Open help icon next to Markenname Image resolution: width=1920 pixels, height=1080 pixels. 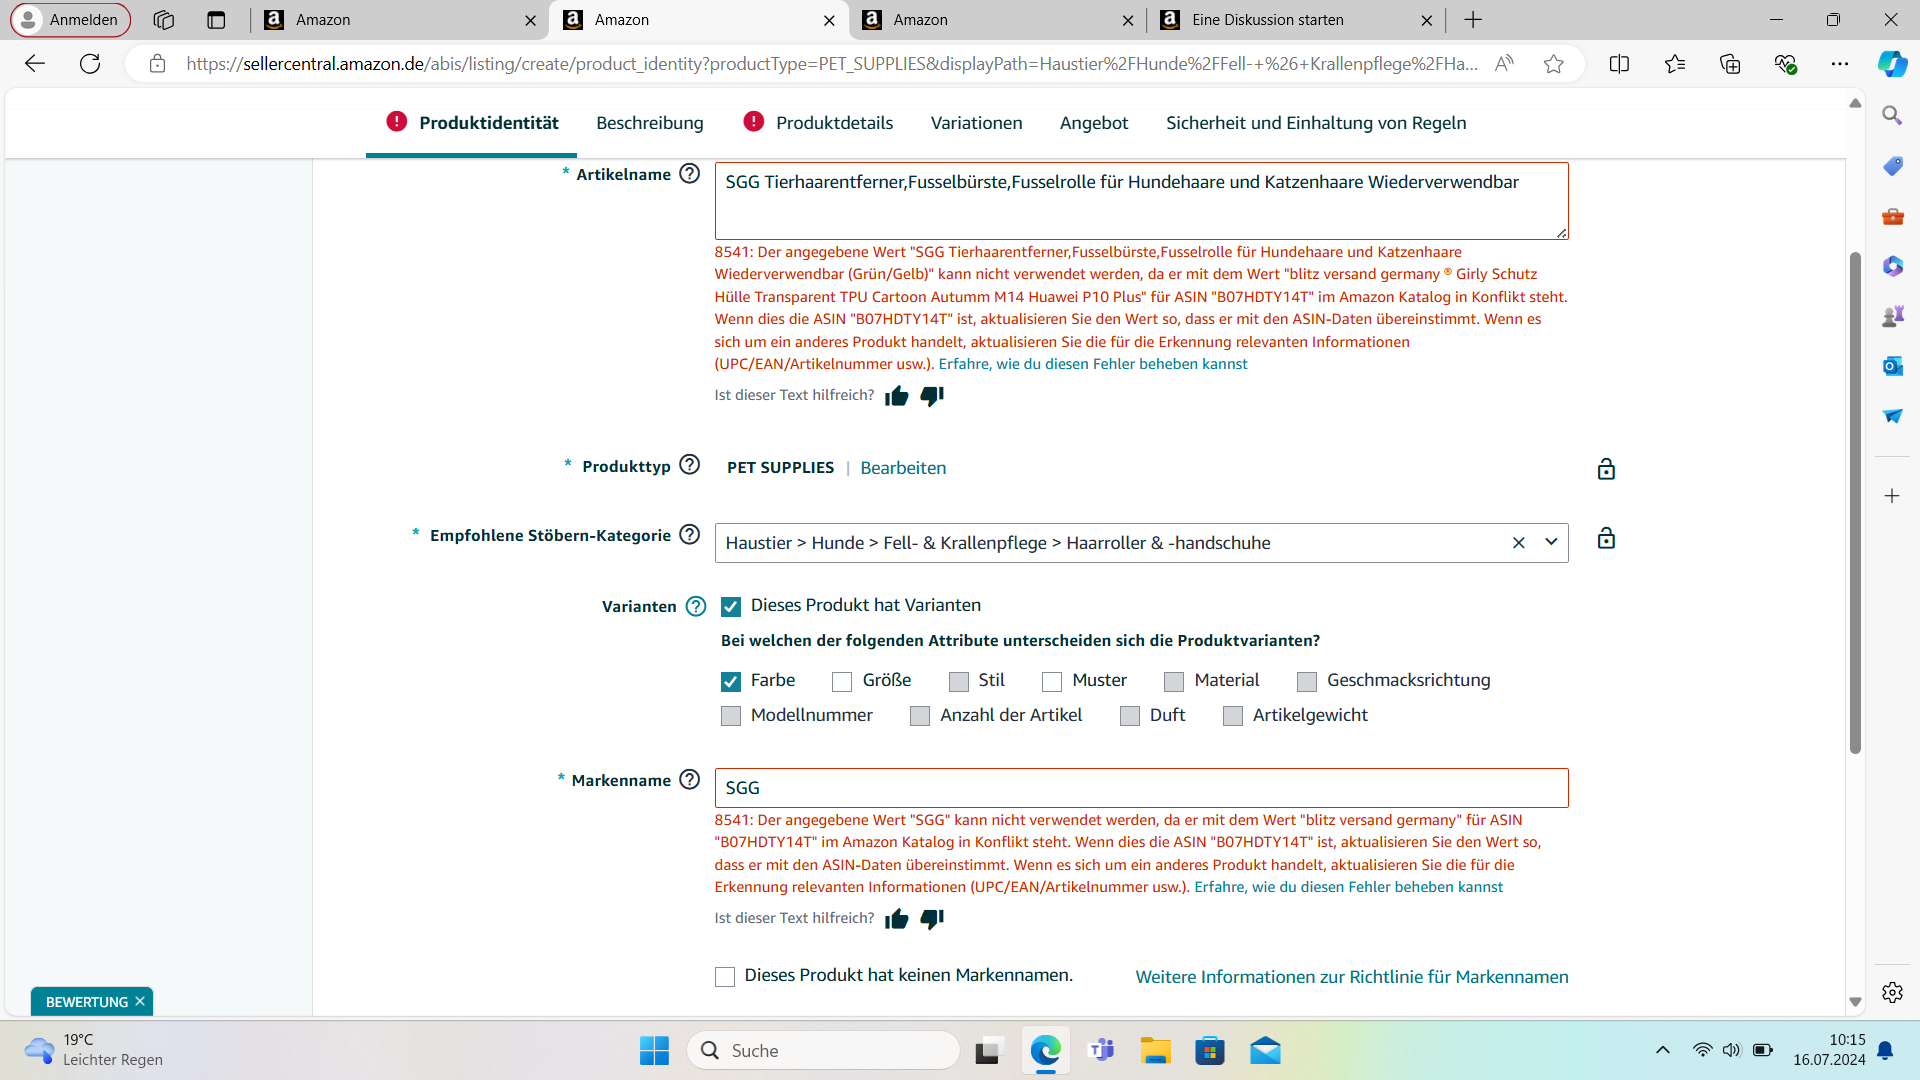coord(689,780)
